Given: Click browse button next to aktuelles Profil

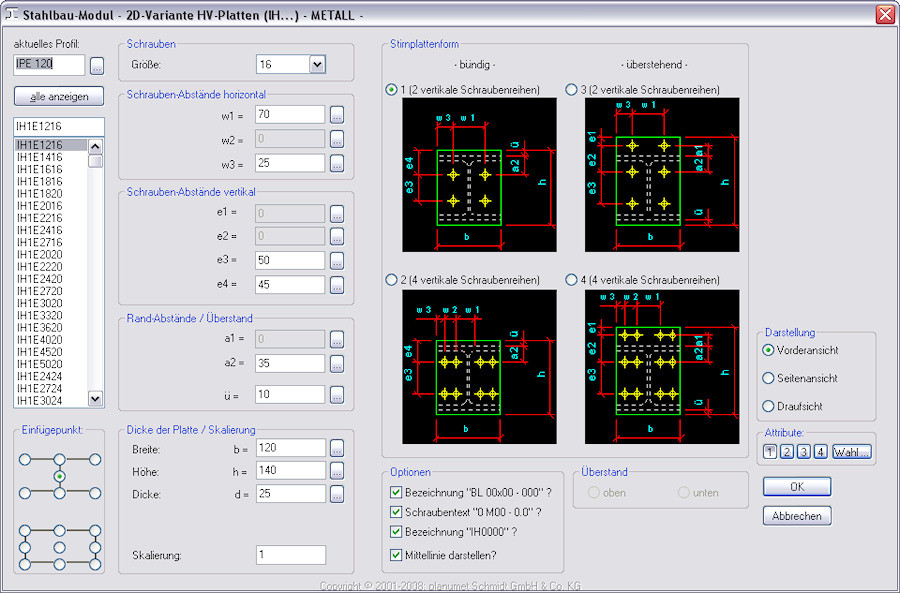Looking at the screenshot, I should tap(97, 65).
